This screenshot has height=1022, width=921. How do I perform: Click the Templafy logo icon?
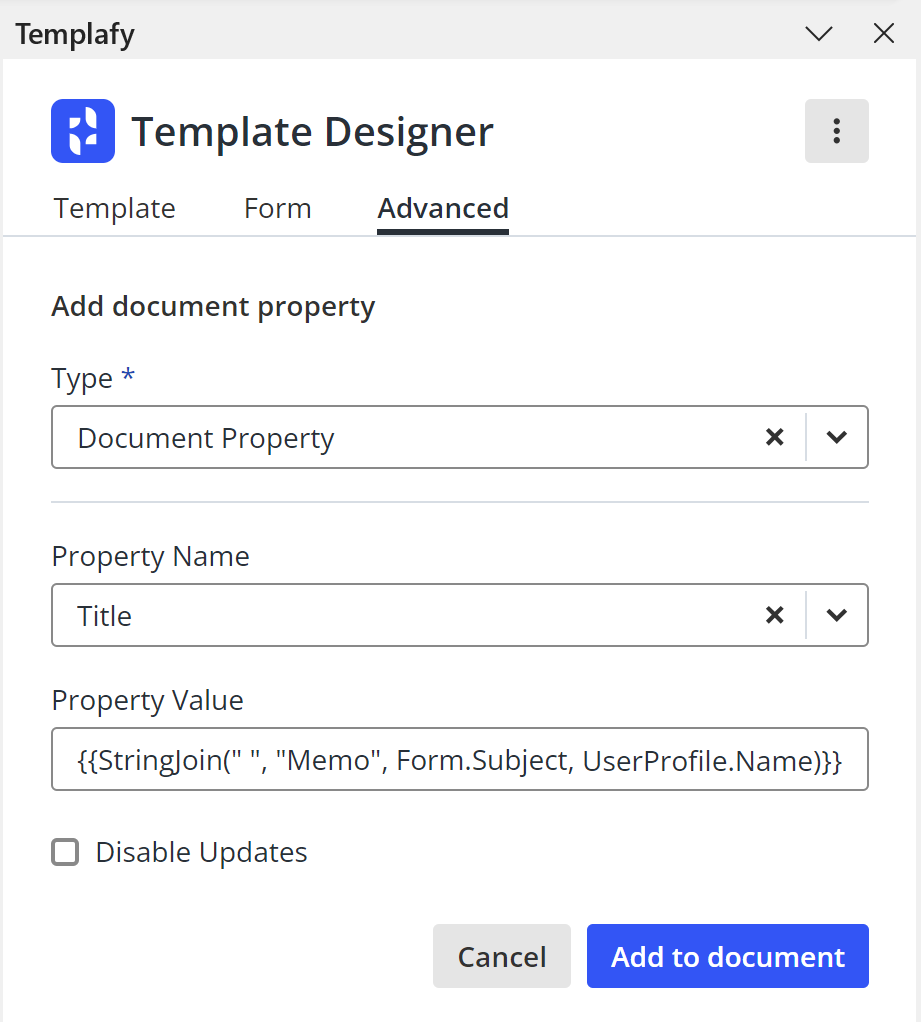click(83, 131)
